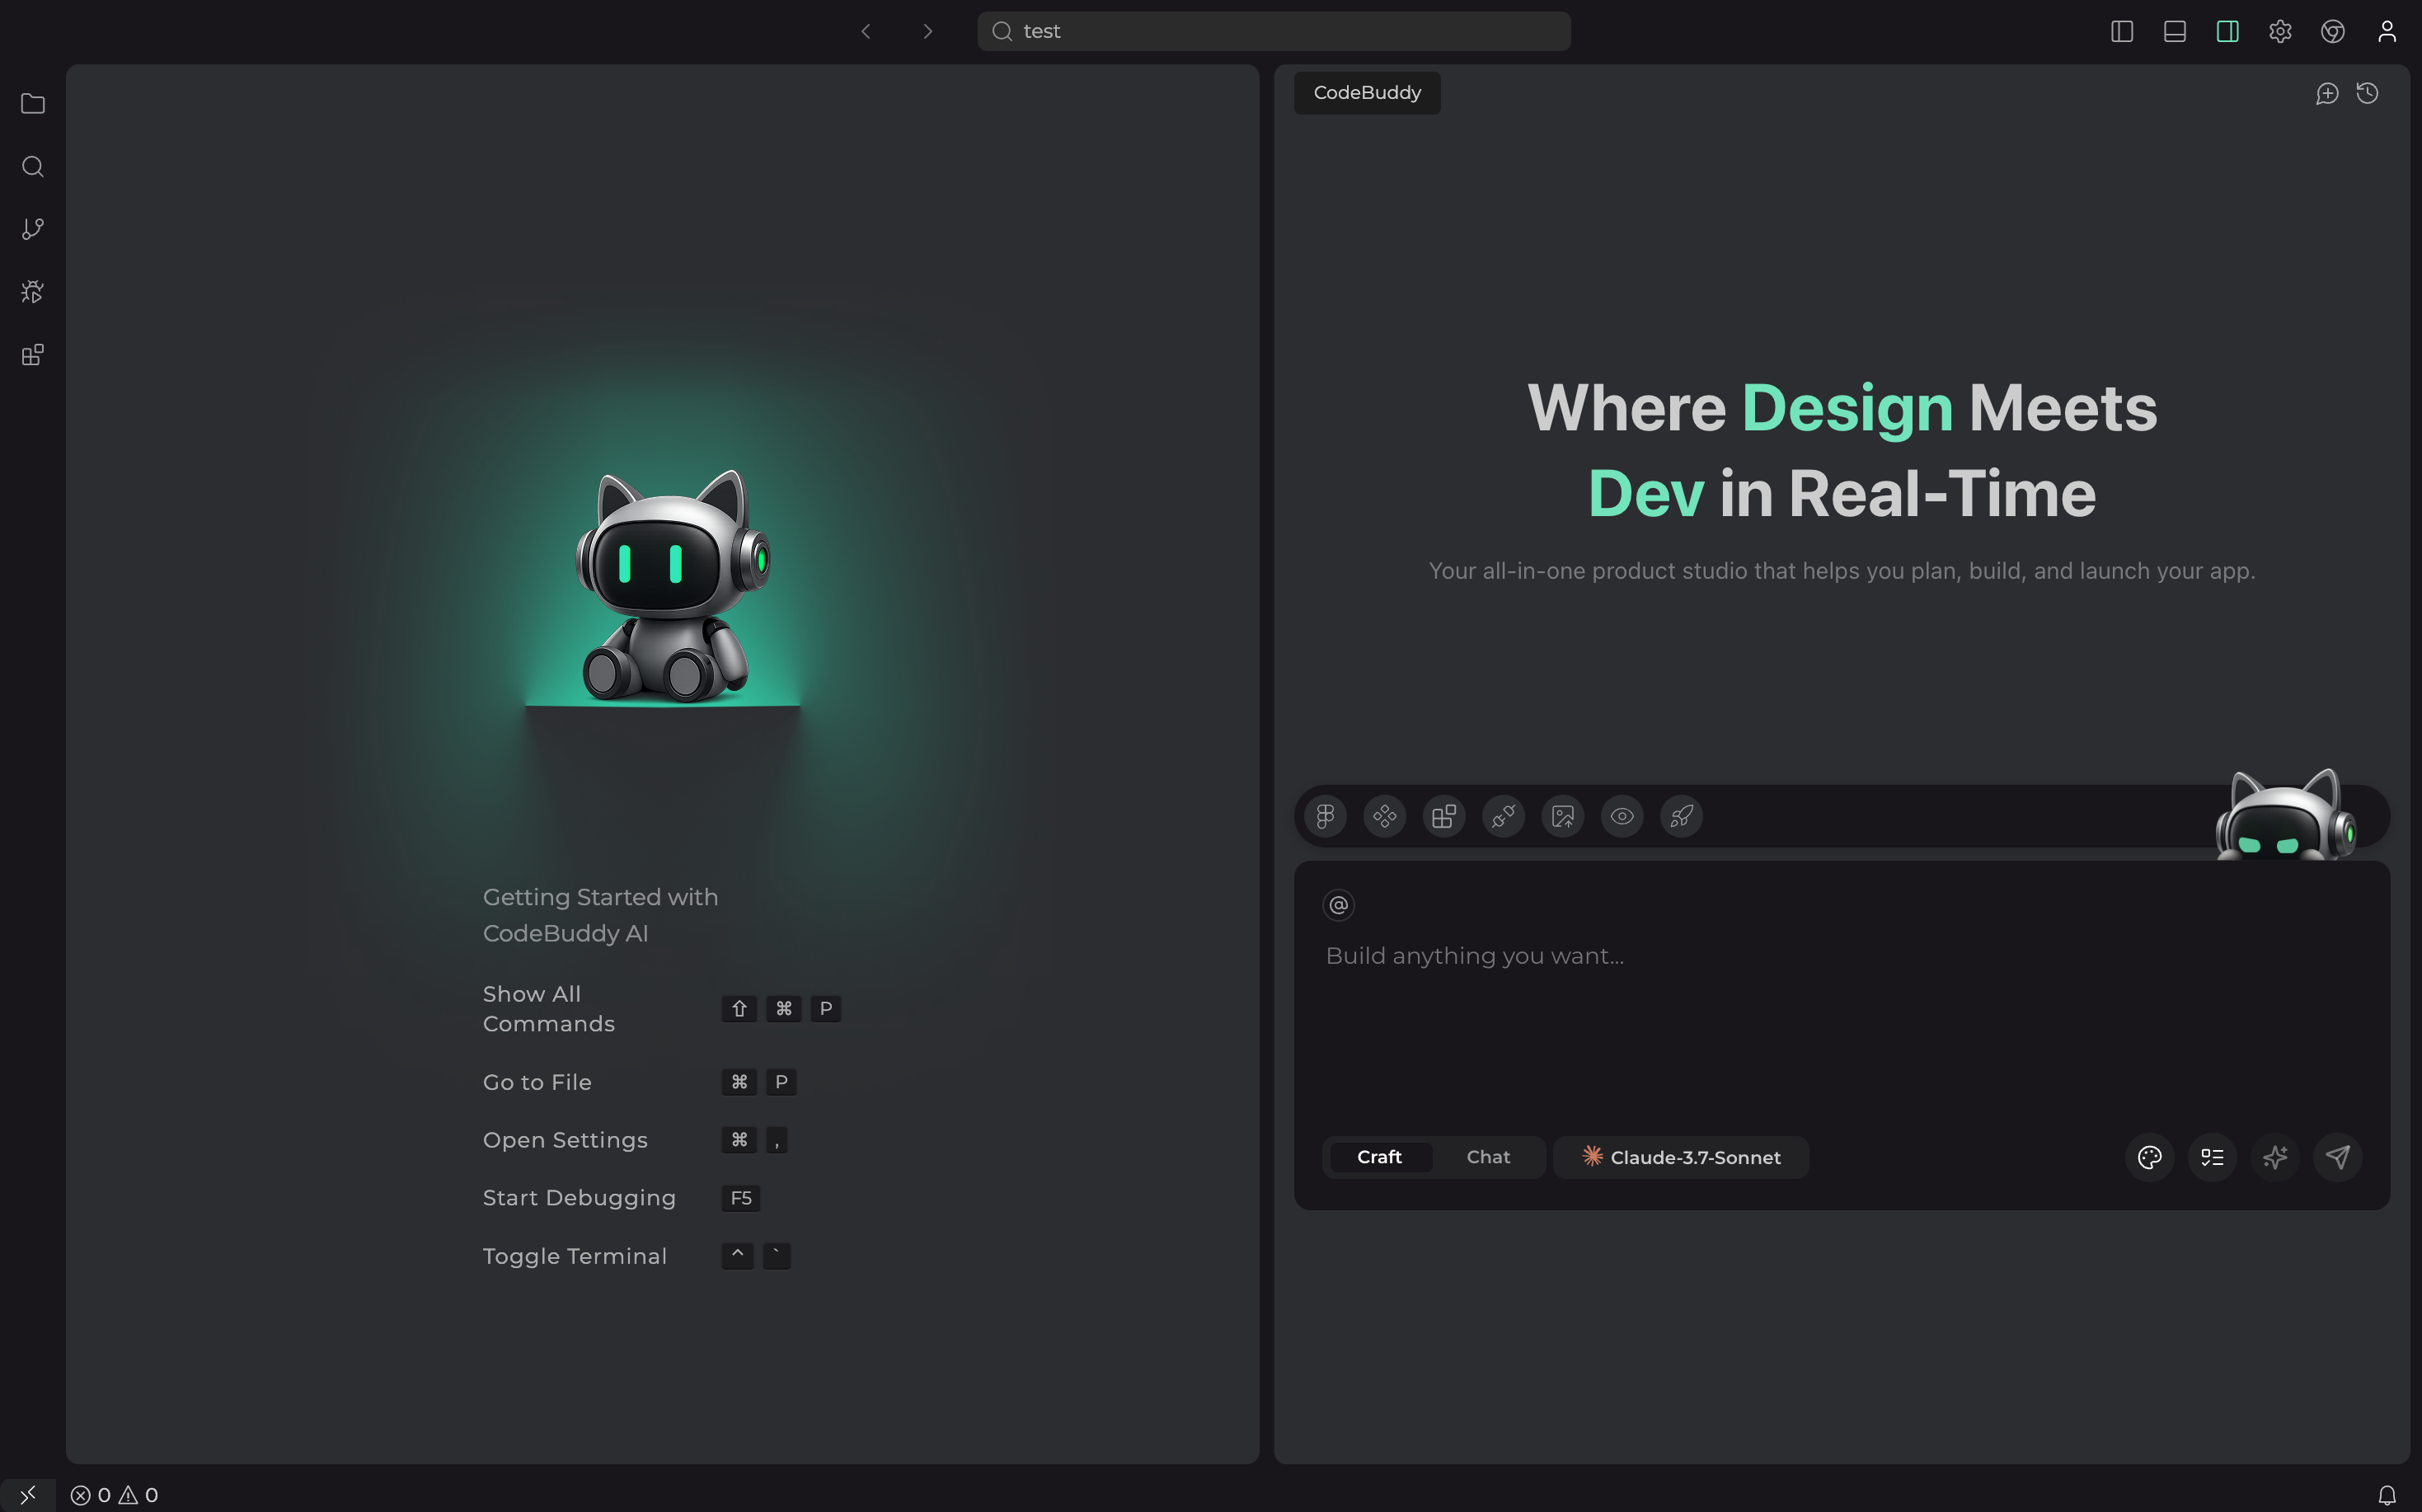Open the Extensions icon in activity bar

33,355
